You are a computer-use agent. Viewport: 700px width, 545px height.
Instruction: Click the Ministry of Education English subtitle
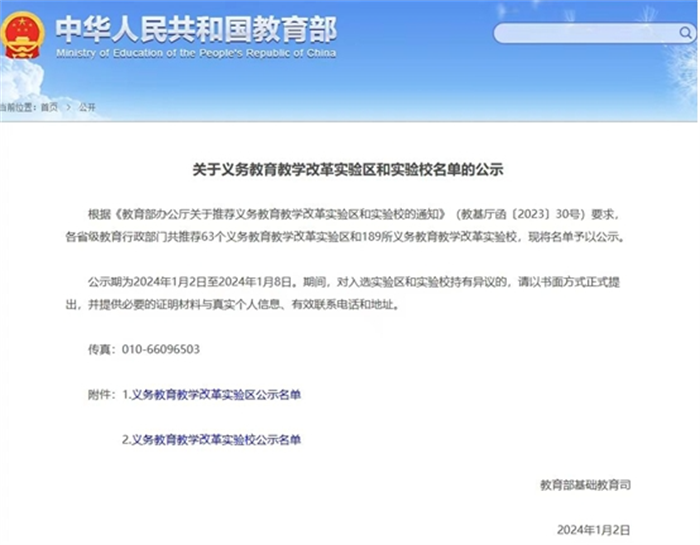[196, 54]
